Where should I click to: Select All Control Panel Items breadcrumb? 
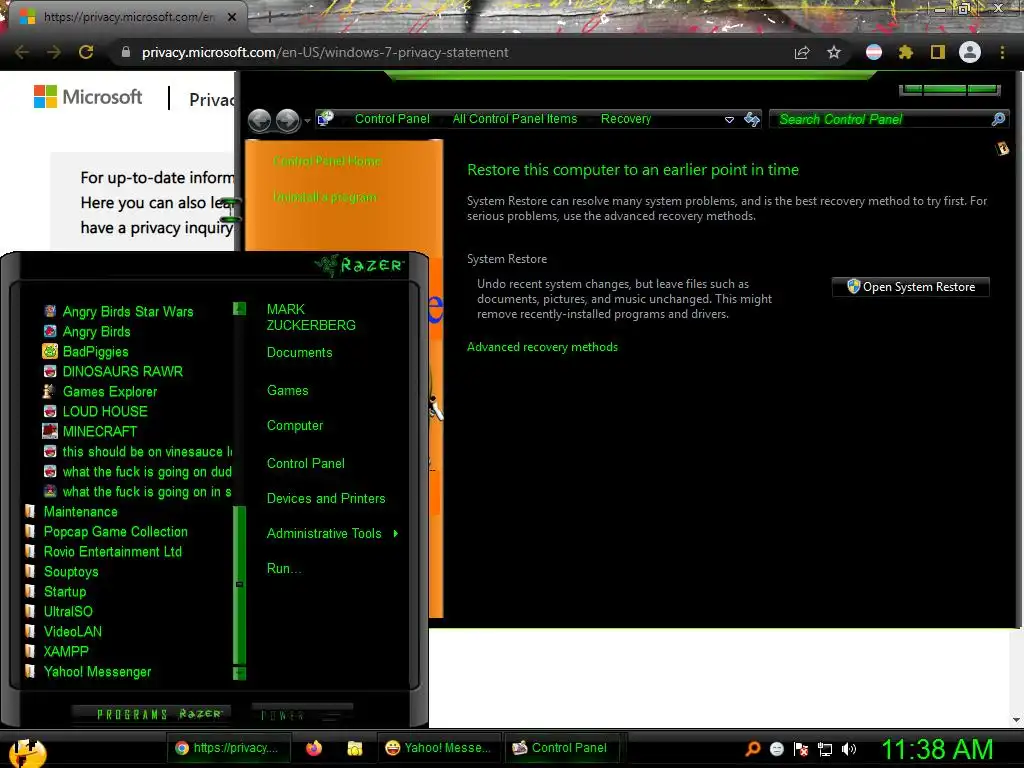(515, 119)
